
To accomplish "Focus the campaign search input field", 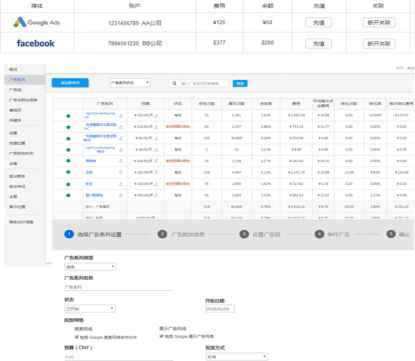I will (199, 83).
